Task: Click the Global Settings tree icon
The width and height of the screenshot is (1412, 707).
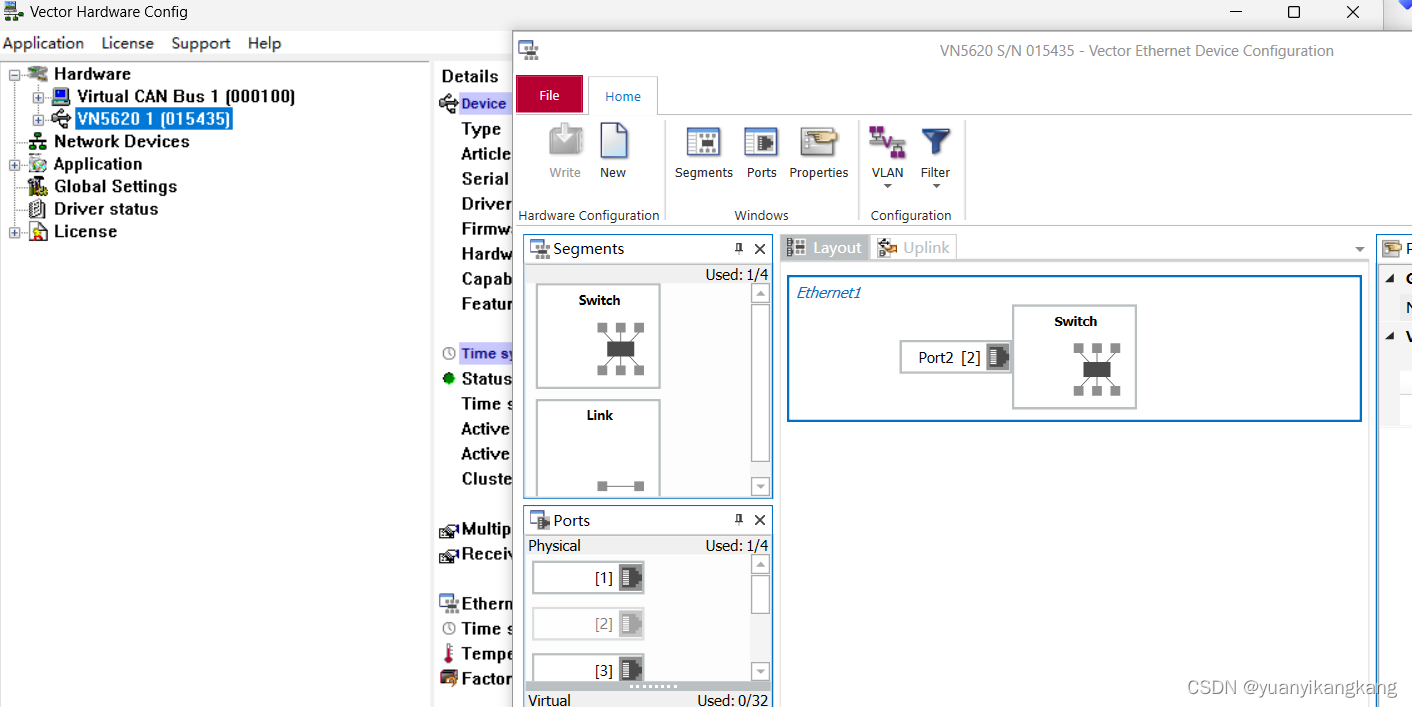Action: coord(38,187)
